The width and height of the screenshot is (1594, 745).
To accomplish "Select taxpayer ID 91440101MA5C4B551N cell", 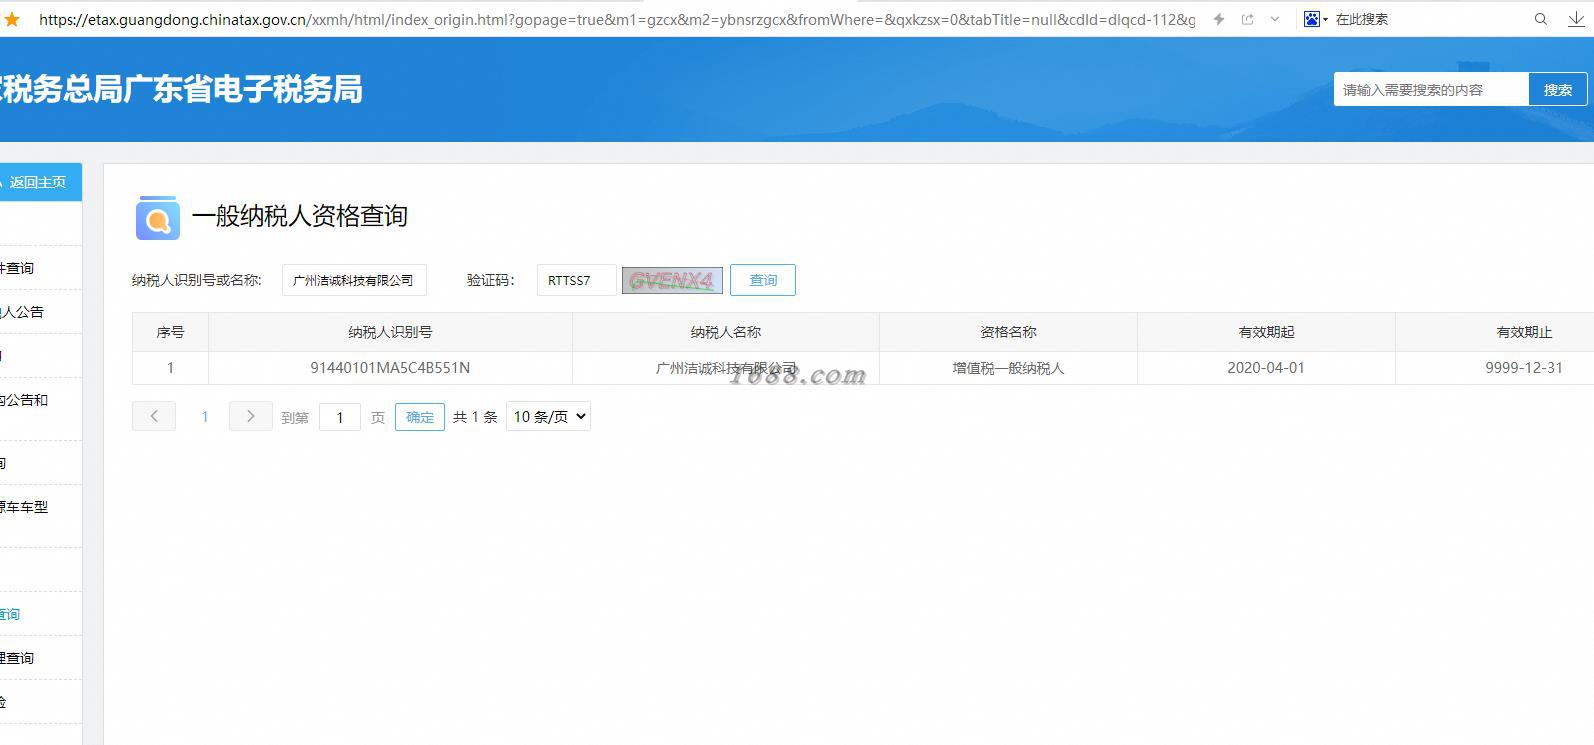I will click(390, 368).
